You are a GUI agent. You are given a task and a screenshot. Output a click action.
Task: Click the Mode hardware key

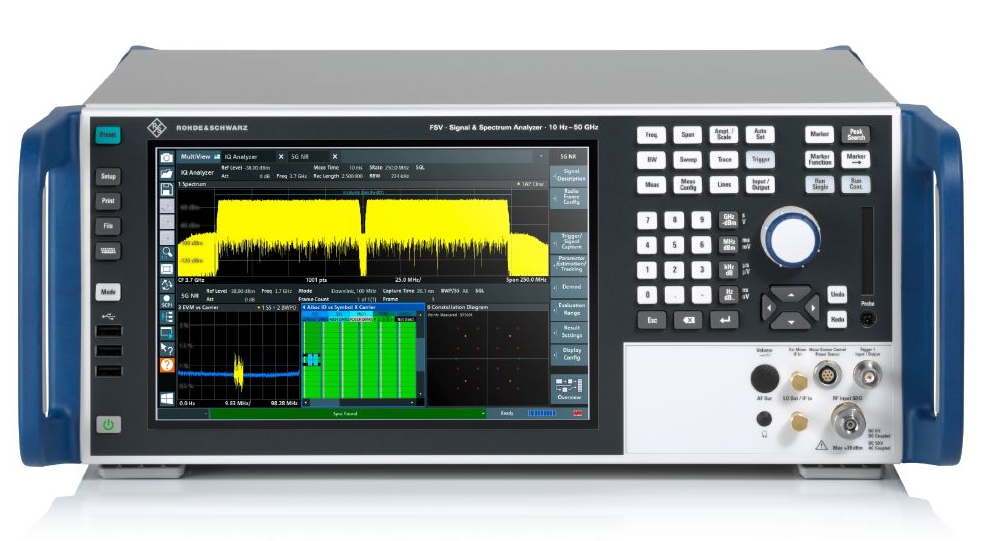(108, 292)
